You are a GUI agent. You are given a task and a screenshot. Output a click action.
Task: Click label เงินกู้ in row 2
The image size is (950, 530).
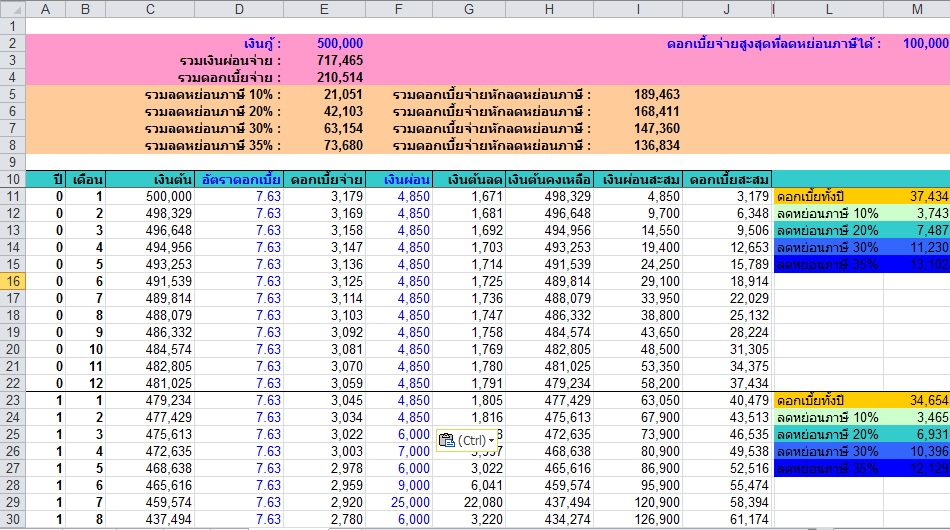click(x=262, y=44)
